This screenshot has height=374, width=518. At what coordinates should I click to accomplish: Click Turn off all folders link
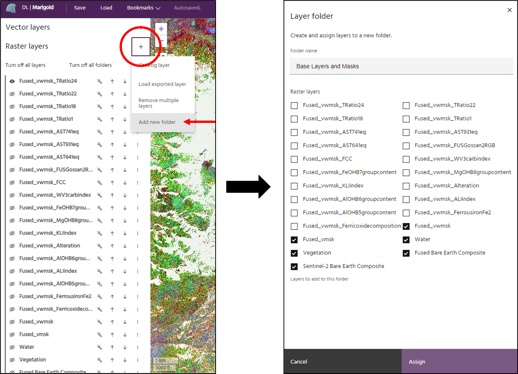(x=90, y=65)
